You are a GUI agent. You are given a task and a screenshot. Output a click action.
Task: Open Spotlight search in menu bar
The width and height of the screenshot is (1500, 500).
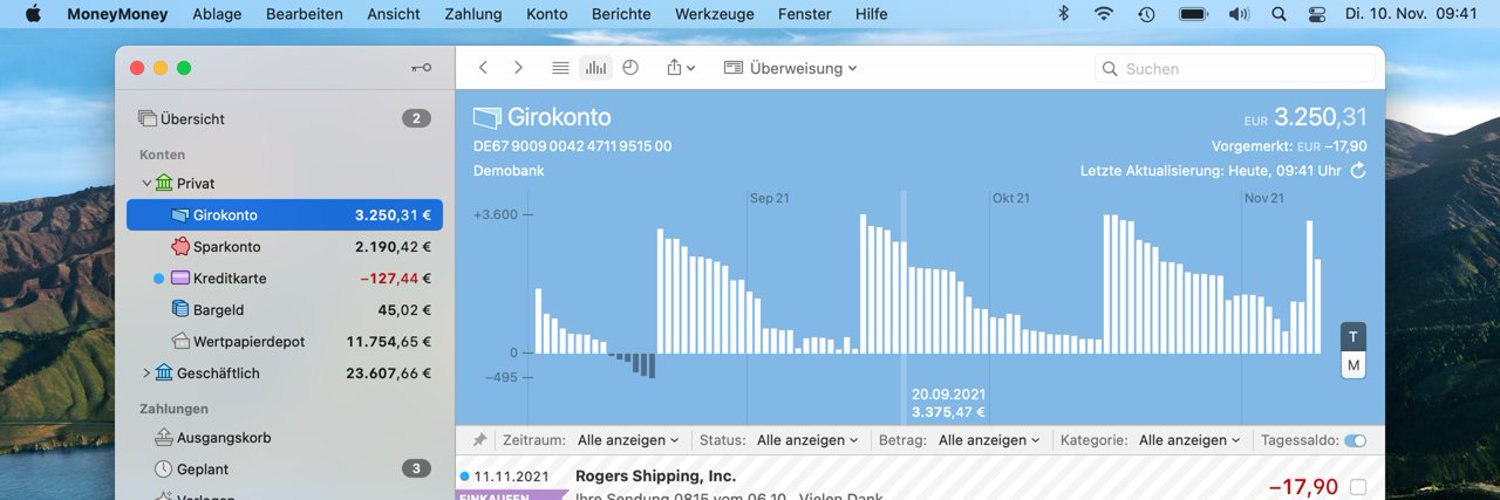point(1278,14)
